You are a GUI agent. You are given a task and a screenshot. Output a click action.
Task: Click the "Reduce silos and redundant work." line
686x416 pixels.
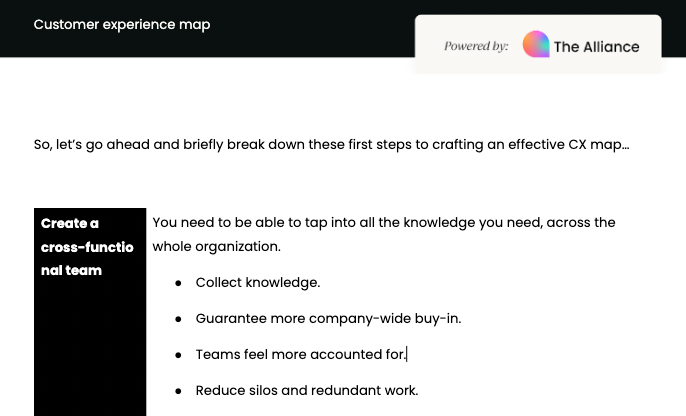tap(306, 391)
